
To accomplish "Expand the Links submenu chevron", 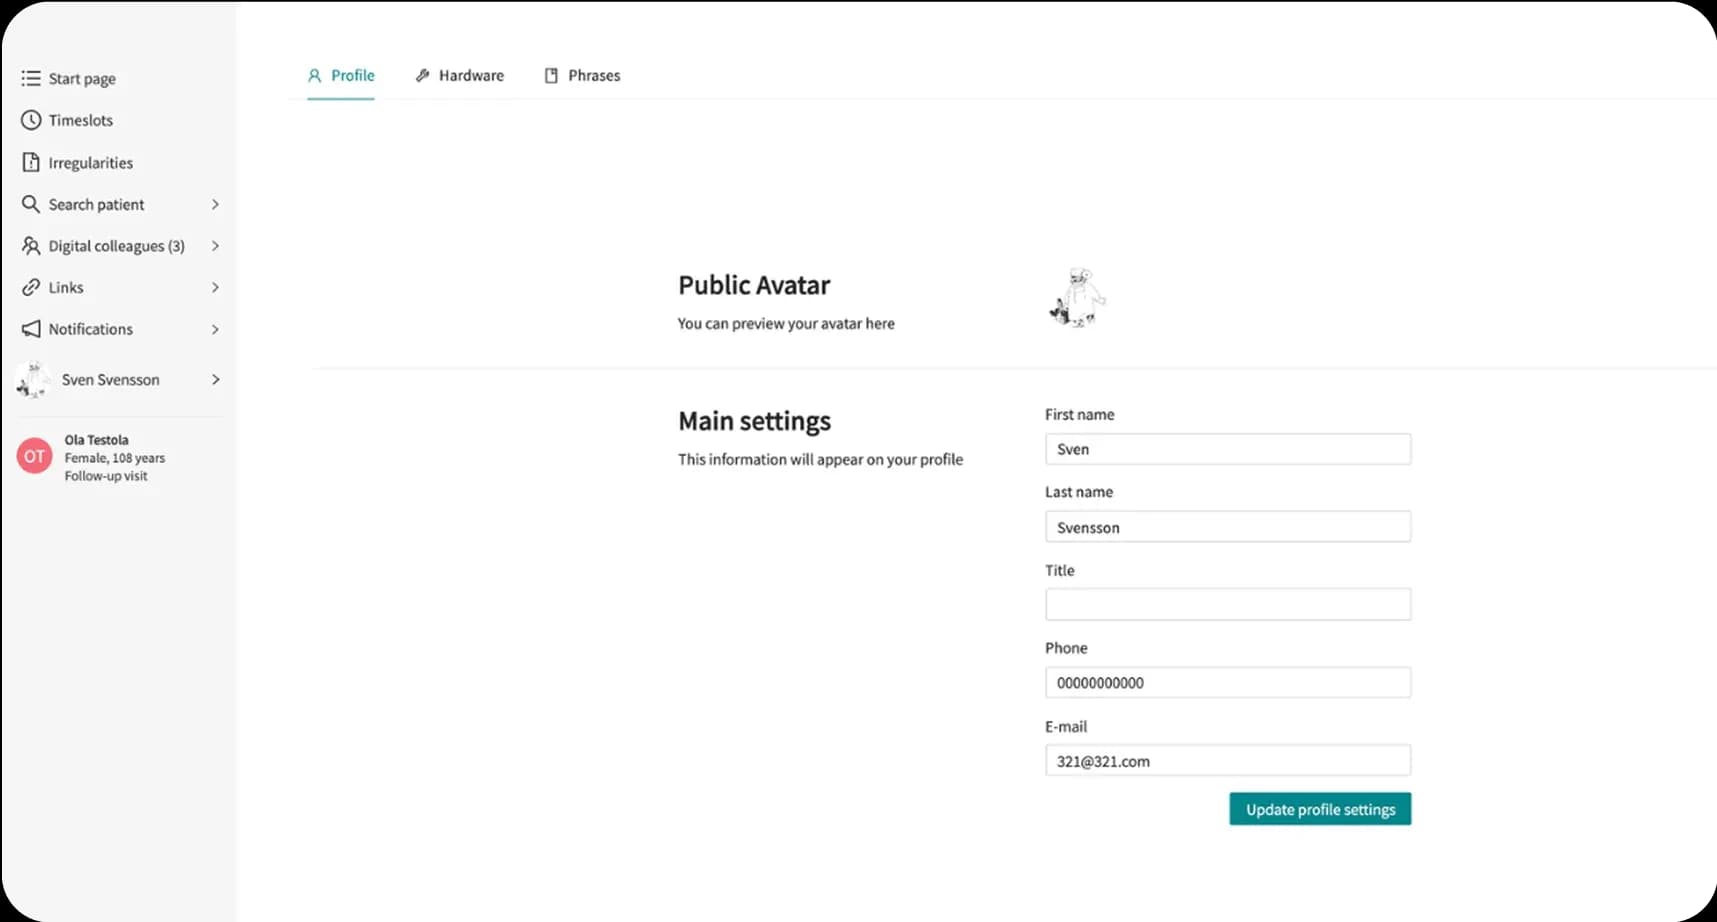I will (x=215, y=287).
